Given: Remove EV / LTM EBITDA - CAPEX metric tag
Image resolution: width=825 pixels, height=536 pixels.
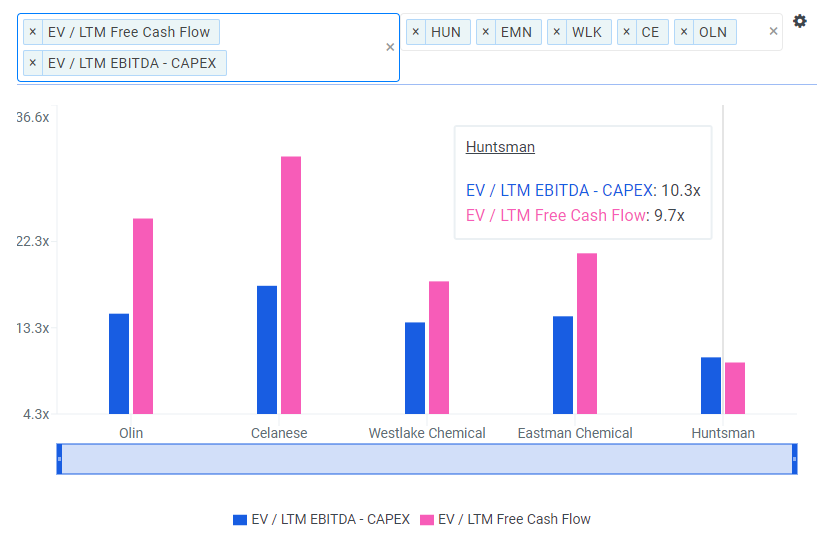Looking at the screenshot, I should [x=33, y=63].
